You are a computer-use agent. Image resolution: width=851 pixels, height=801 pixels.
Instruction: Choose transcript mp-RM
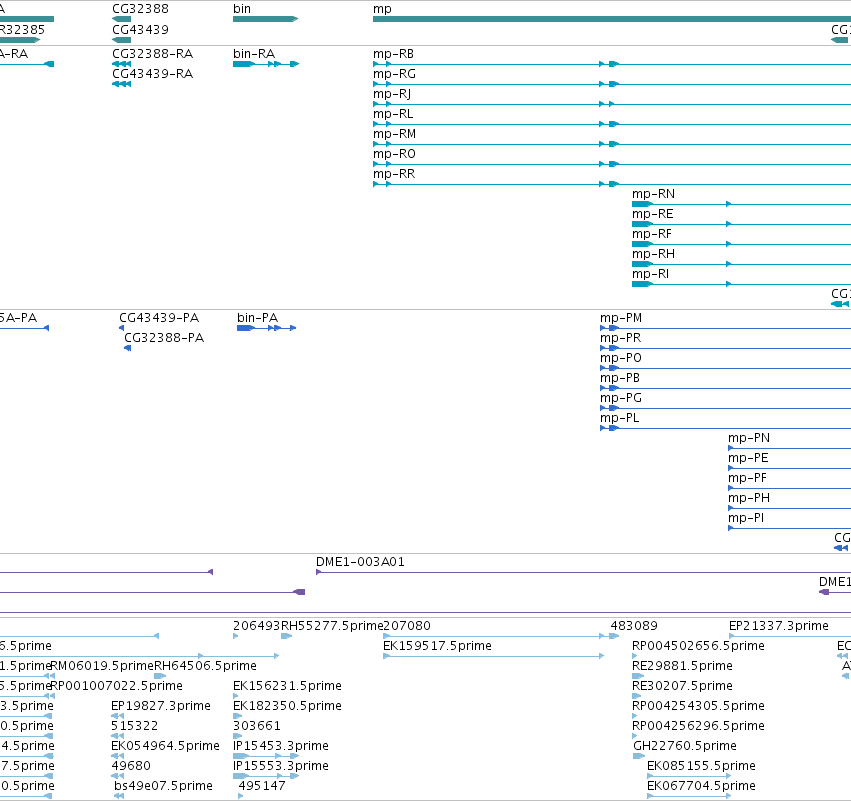point(395,134)
